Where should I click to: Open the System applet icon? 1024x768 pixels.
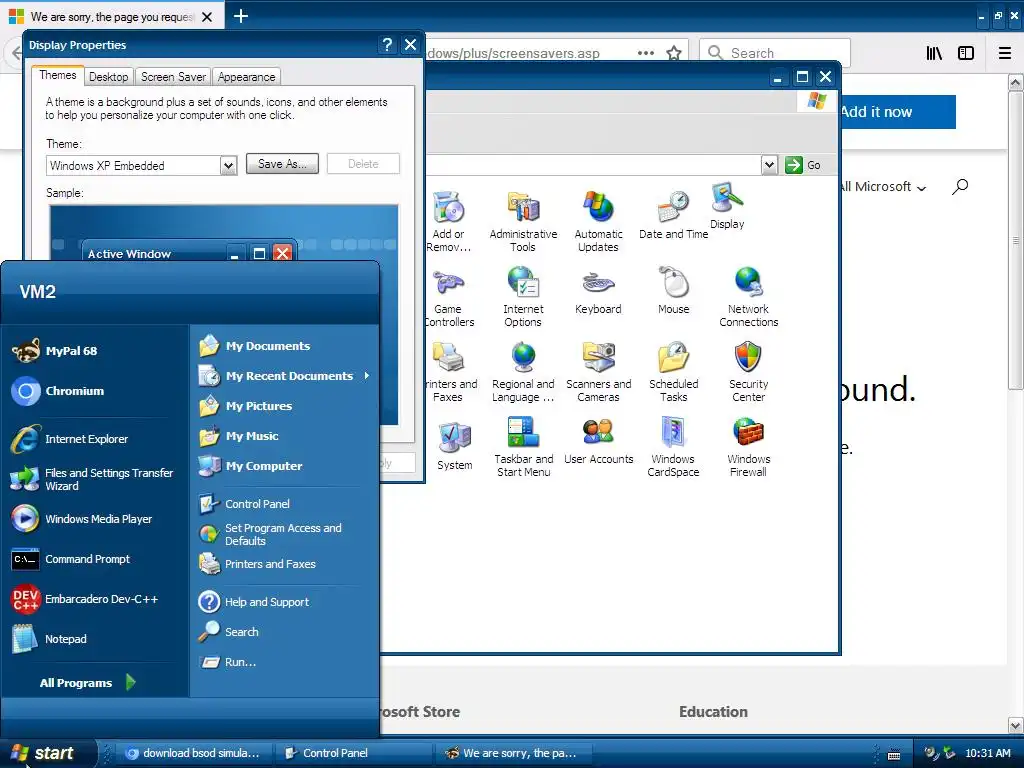[x=455, y=447]
